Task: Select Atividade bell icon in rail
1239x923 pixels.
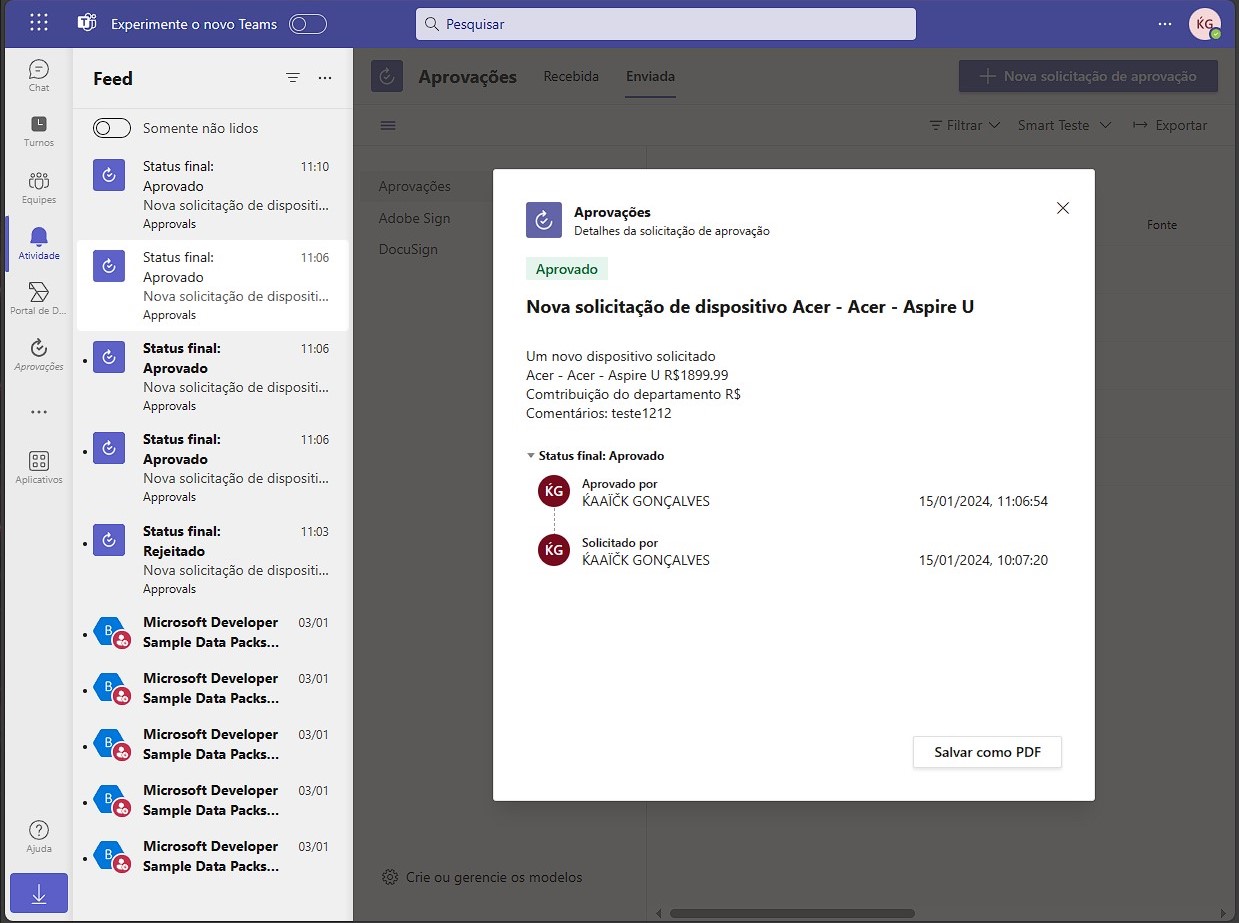Action: pos(39,243)
